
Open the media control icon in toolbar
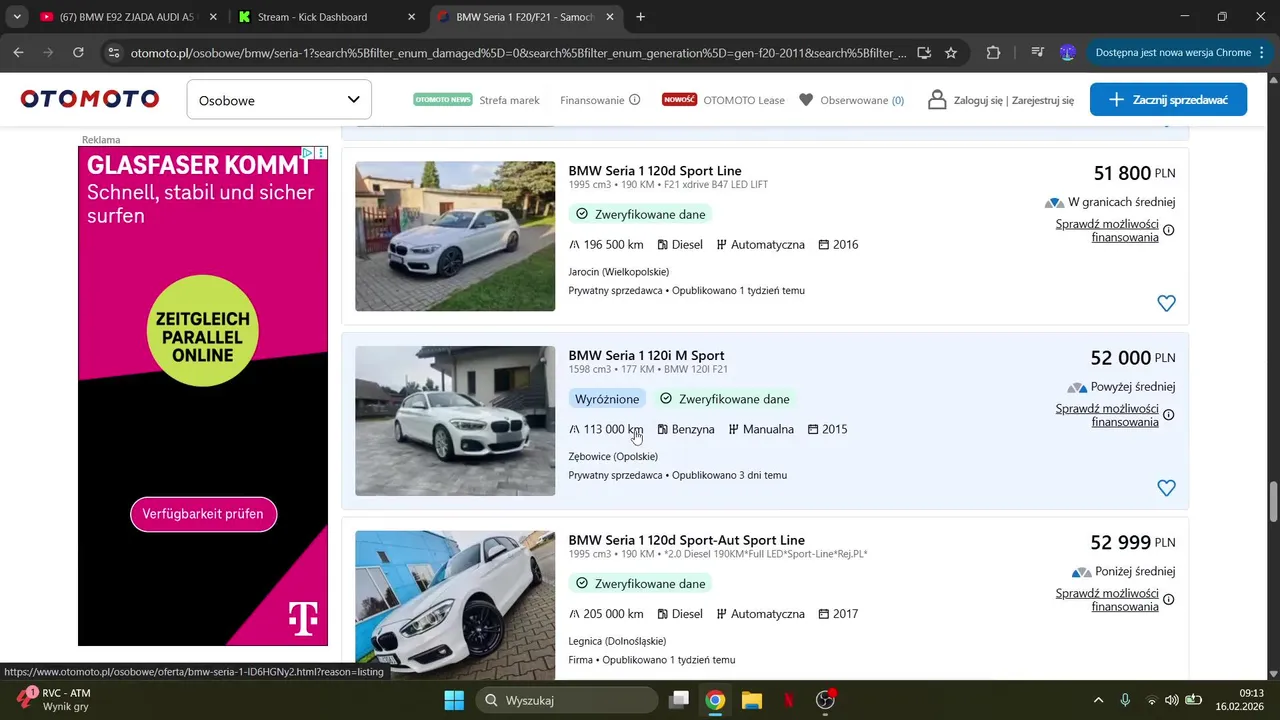(1038, 53)
